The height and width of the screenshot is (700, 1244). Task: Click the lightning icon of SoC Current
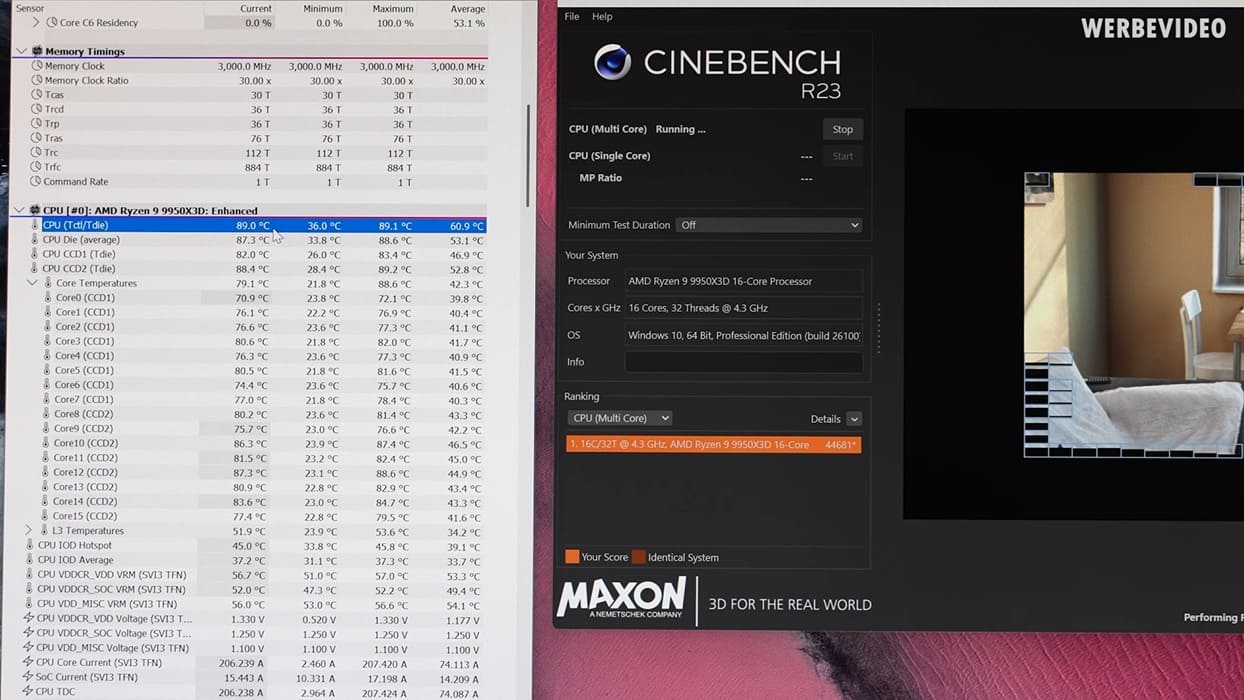pyautogui.click(x=27, y=677)
